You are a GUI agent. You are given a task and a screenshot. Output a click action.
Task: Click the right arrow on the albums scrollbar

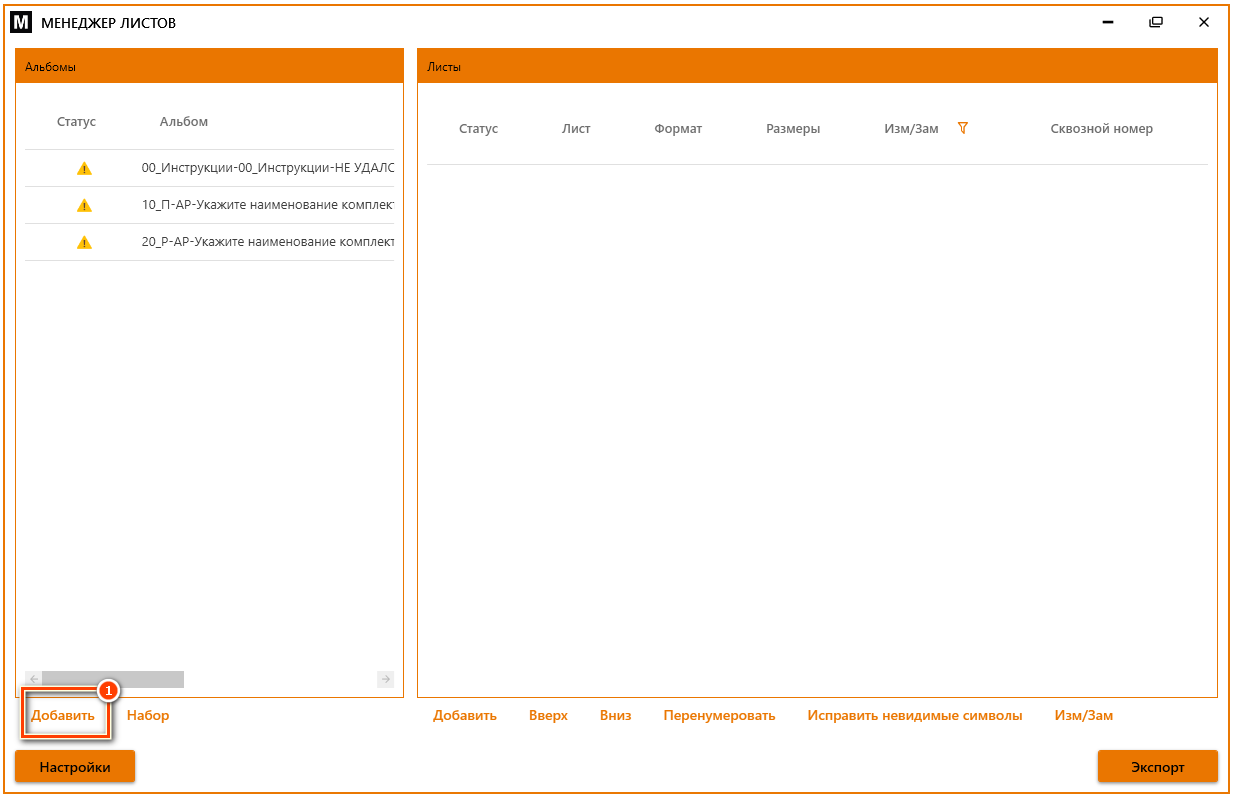coord(386,679)
